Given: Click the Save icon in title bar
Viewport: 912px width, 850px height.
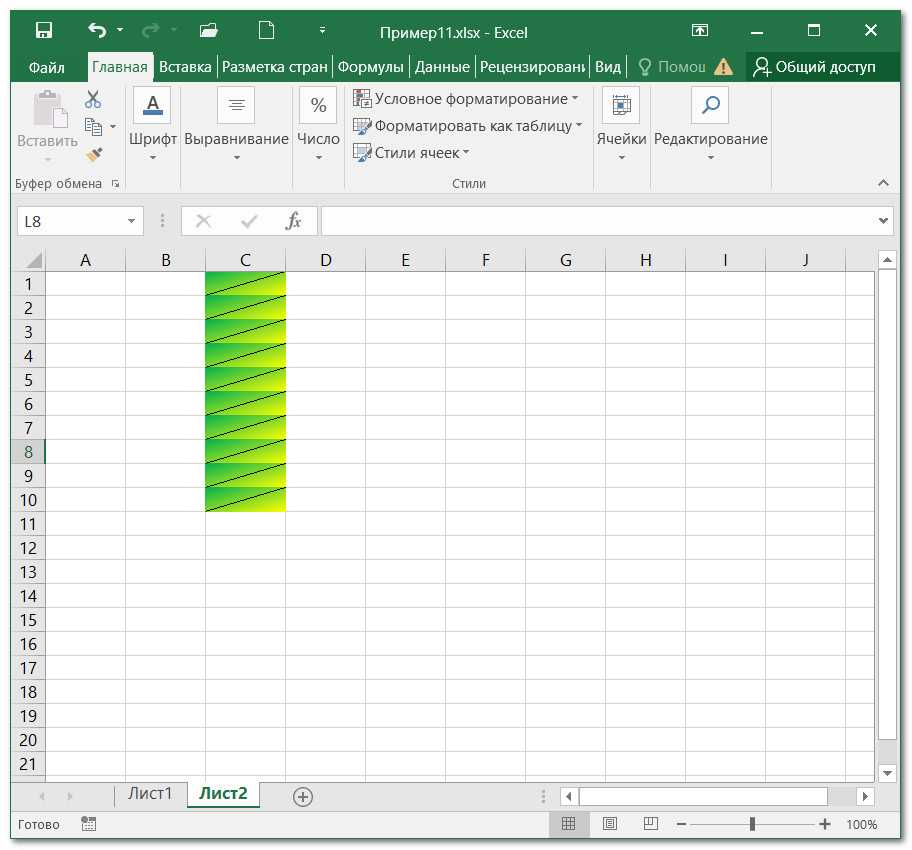Looking at the screenshot, I should (x=44, y=31).
